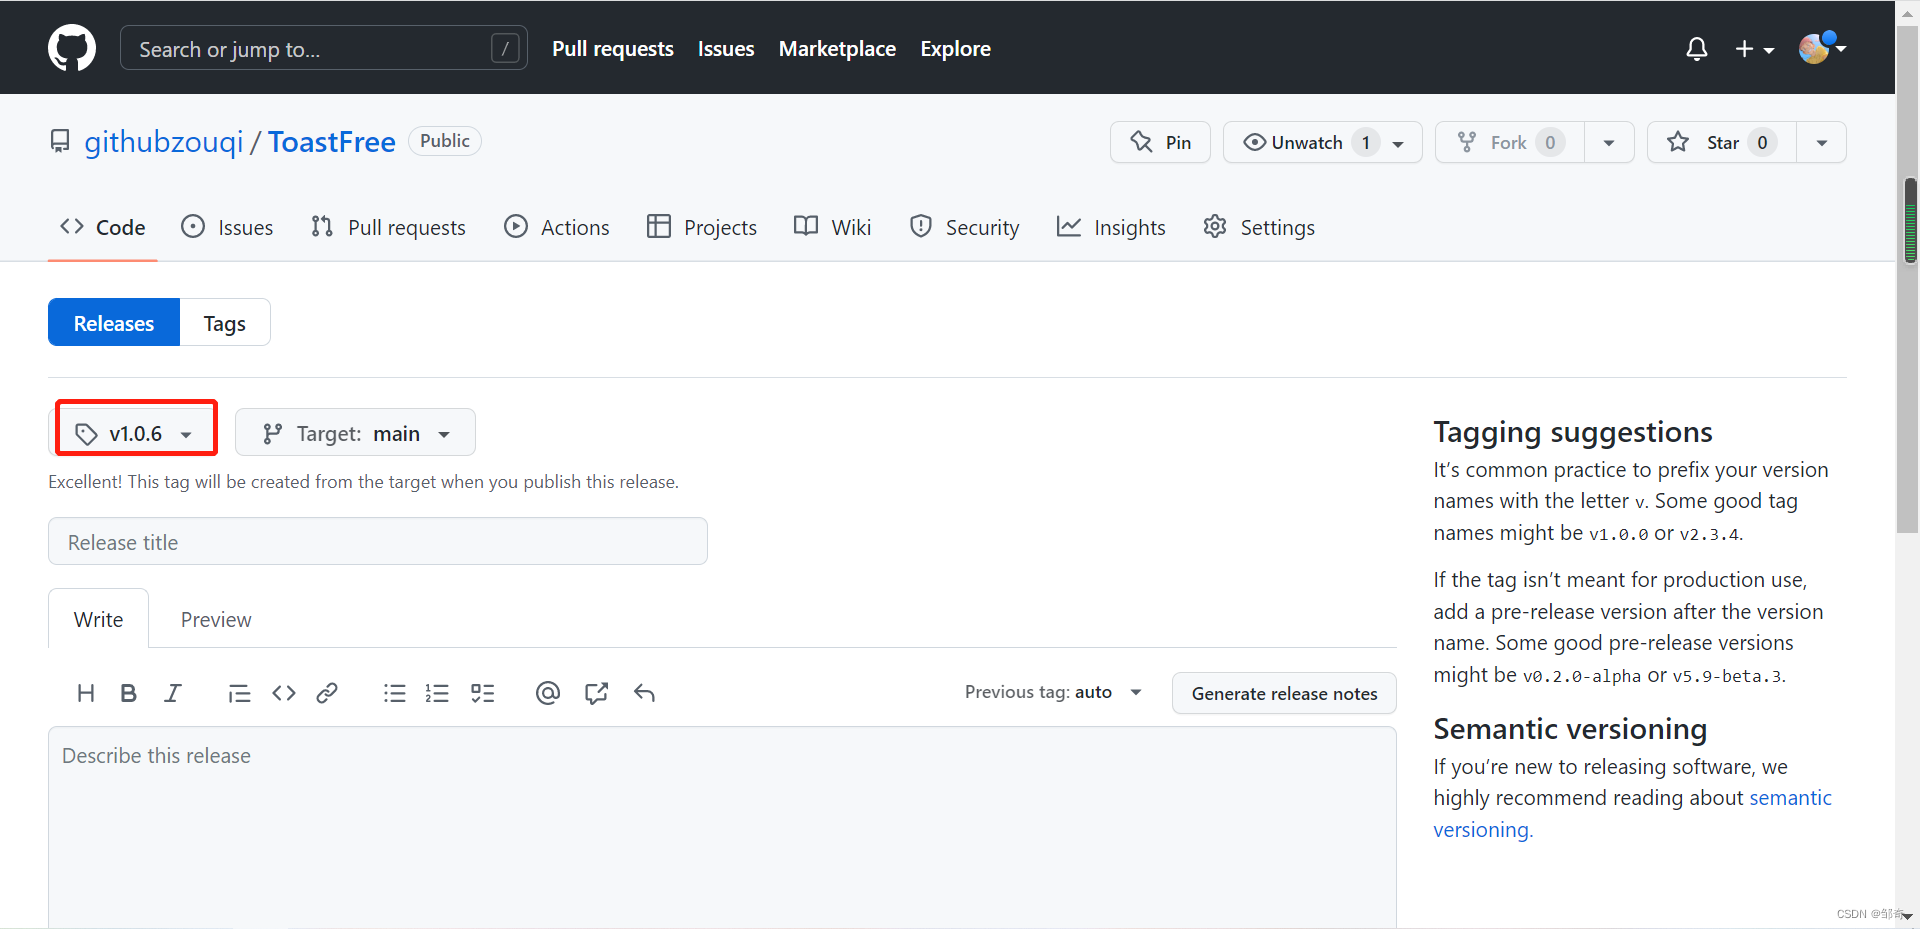Focus the Release title field
Screen dimensions: 1920x929
pyautogui.click(x=378, y=541)
